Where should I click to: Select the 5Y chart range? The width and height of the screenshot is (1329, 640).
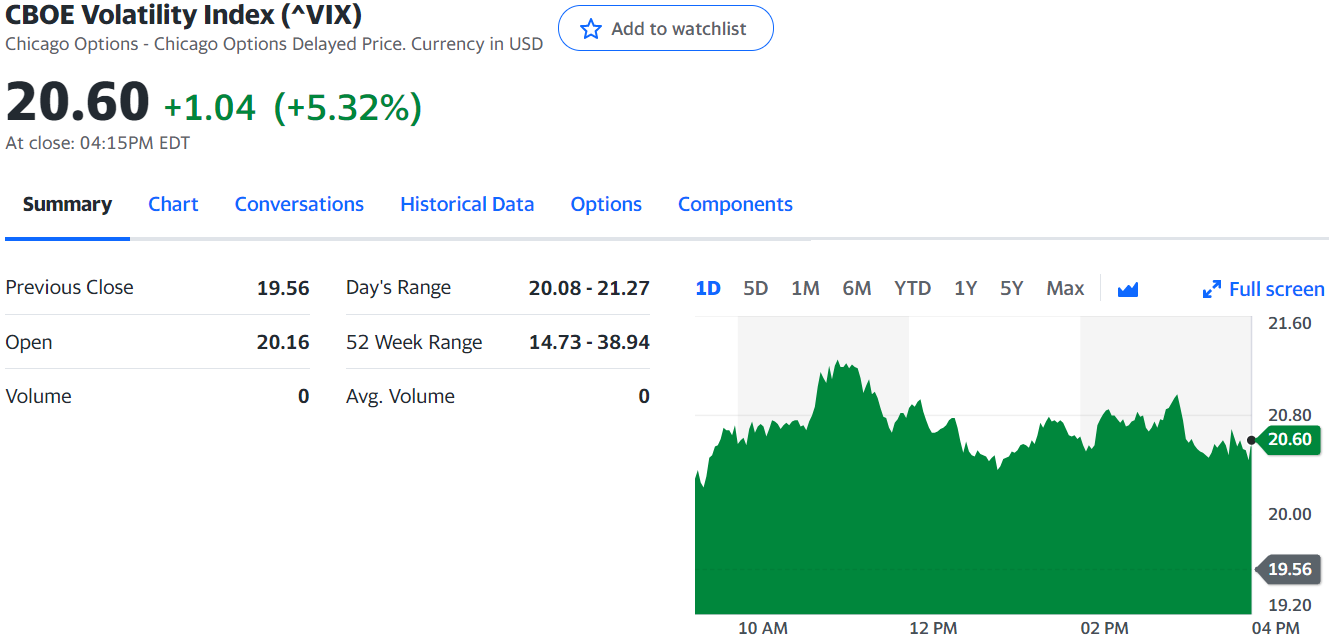[1012, 288]
